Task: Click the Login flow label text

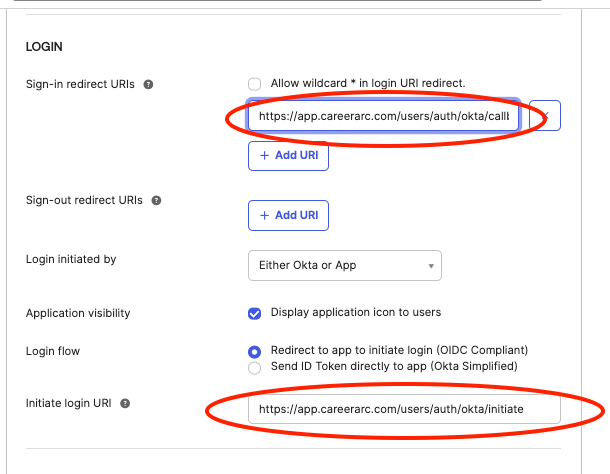Action: coord(53,351)
